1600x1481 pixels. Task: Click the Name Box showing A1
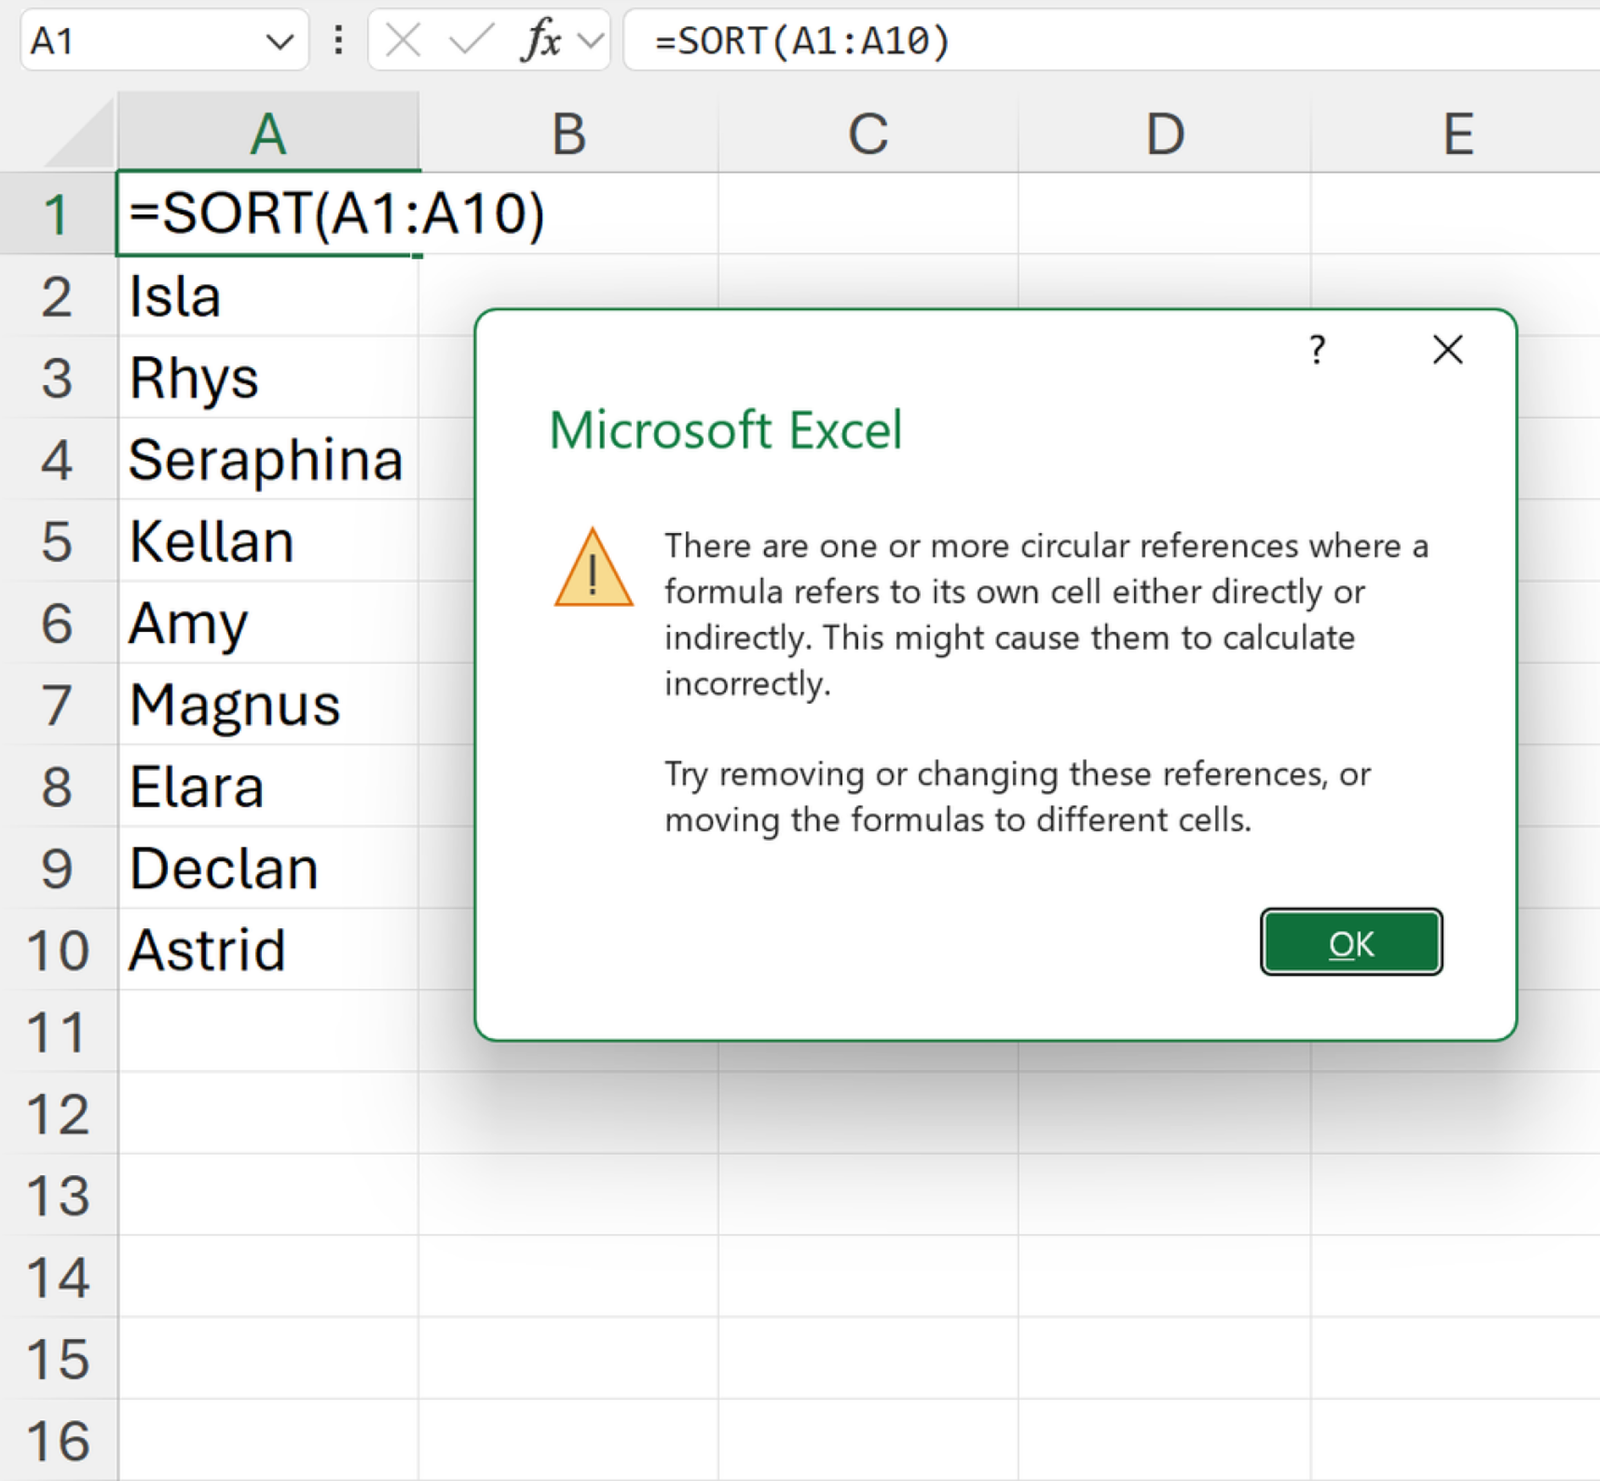click(x=140, y=41)
